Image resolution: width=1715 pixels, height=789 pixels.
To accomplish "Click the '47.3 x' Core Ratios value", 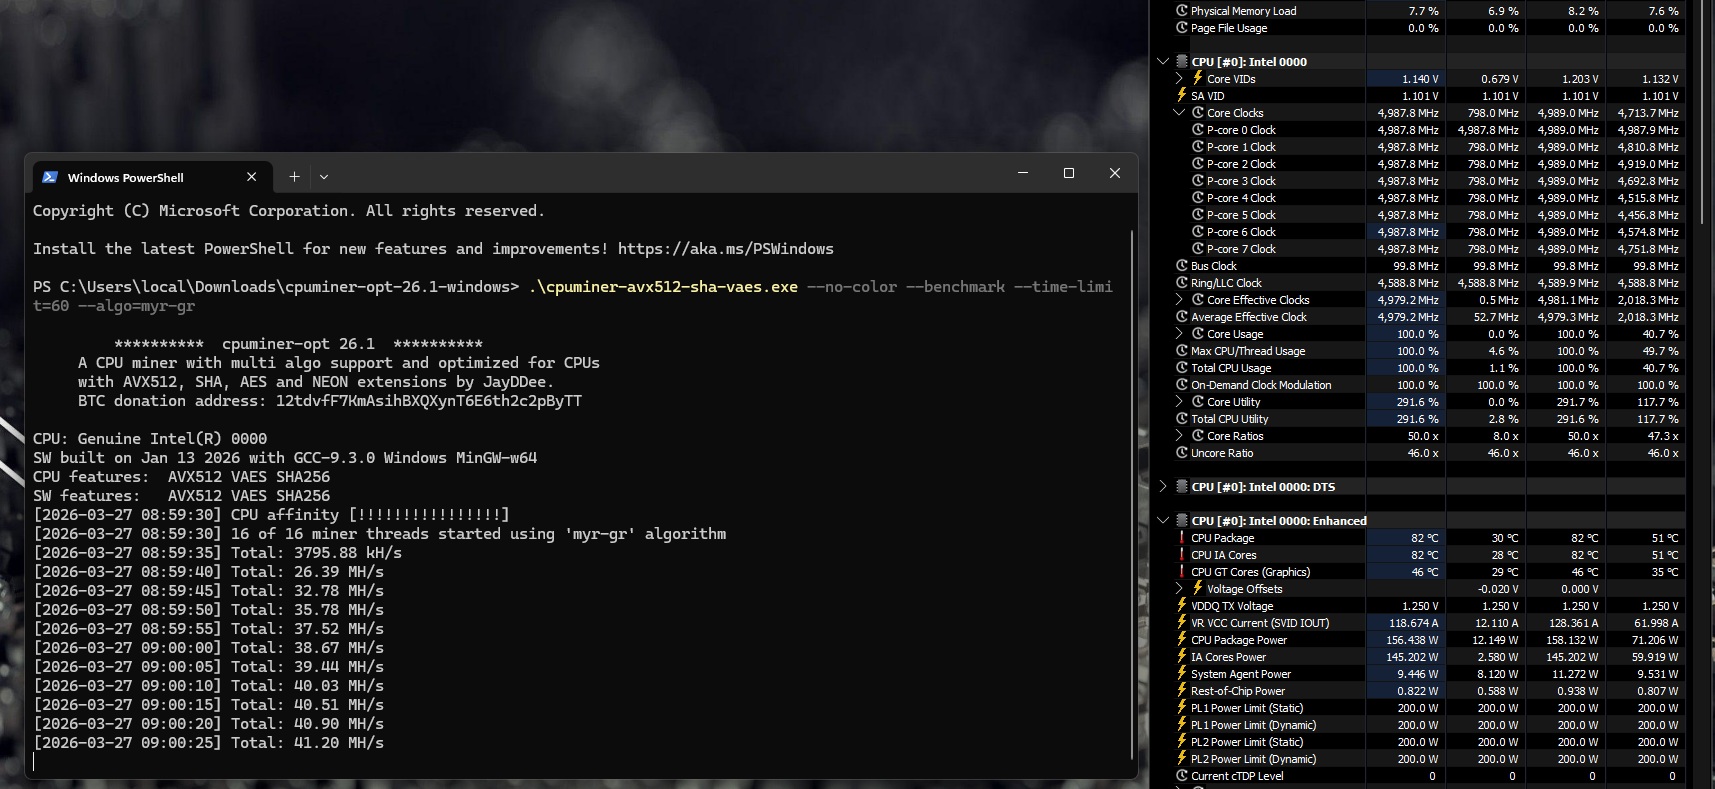I will 1662,436.
